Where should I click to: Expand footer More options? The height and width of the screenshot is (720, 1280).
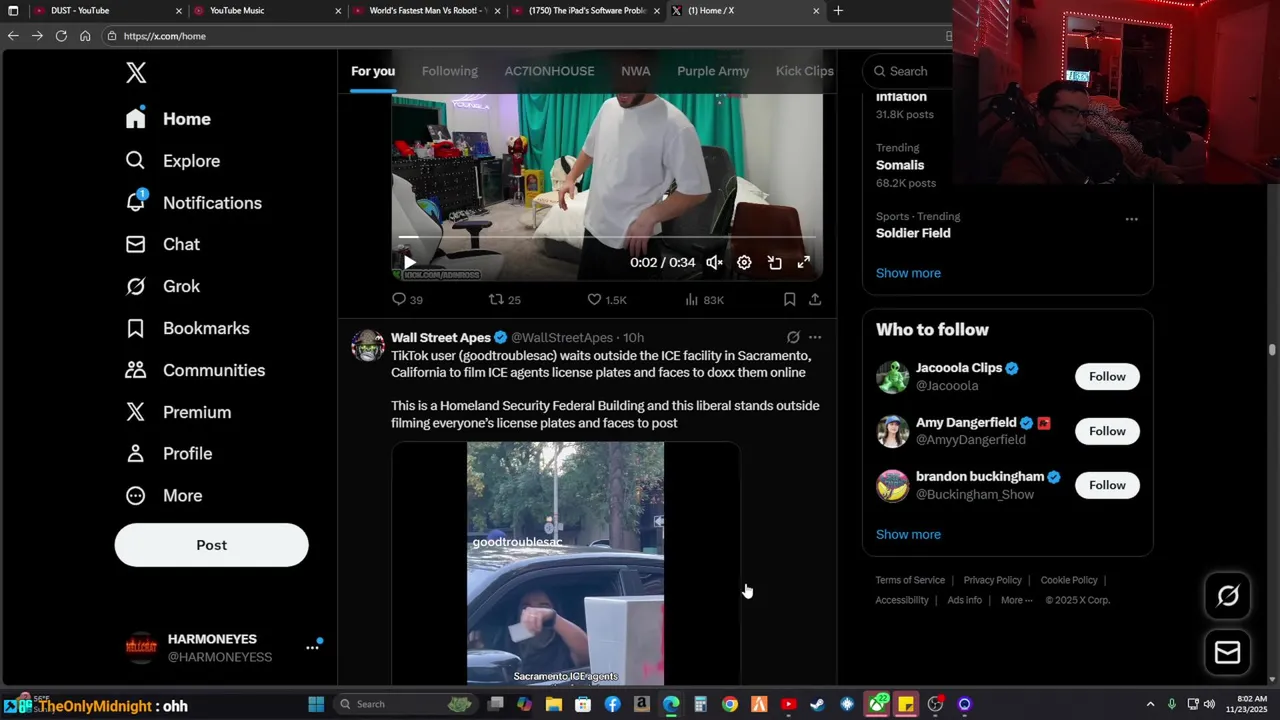click(1016, 600)
